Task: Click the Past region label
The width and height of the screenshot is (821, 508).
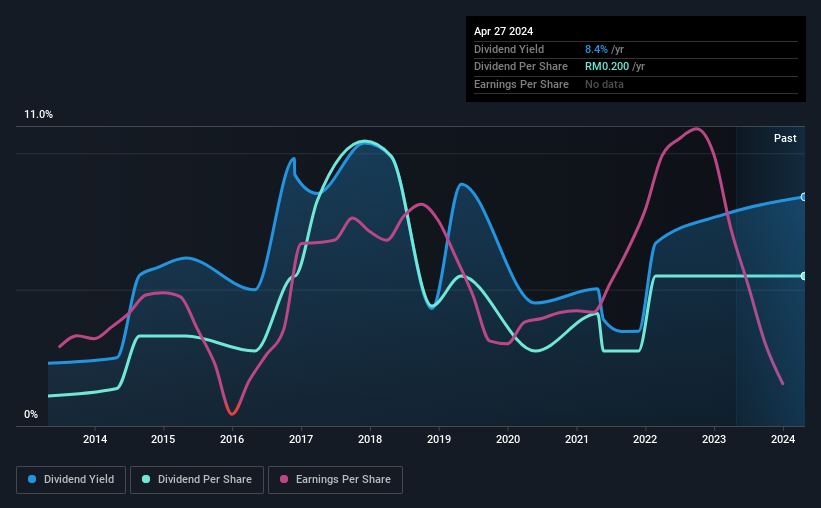Action: point(785,138)
